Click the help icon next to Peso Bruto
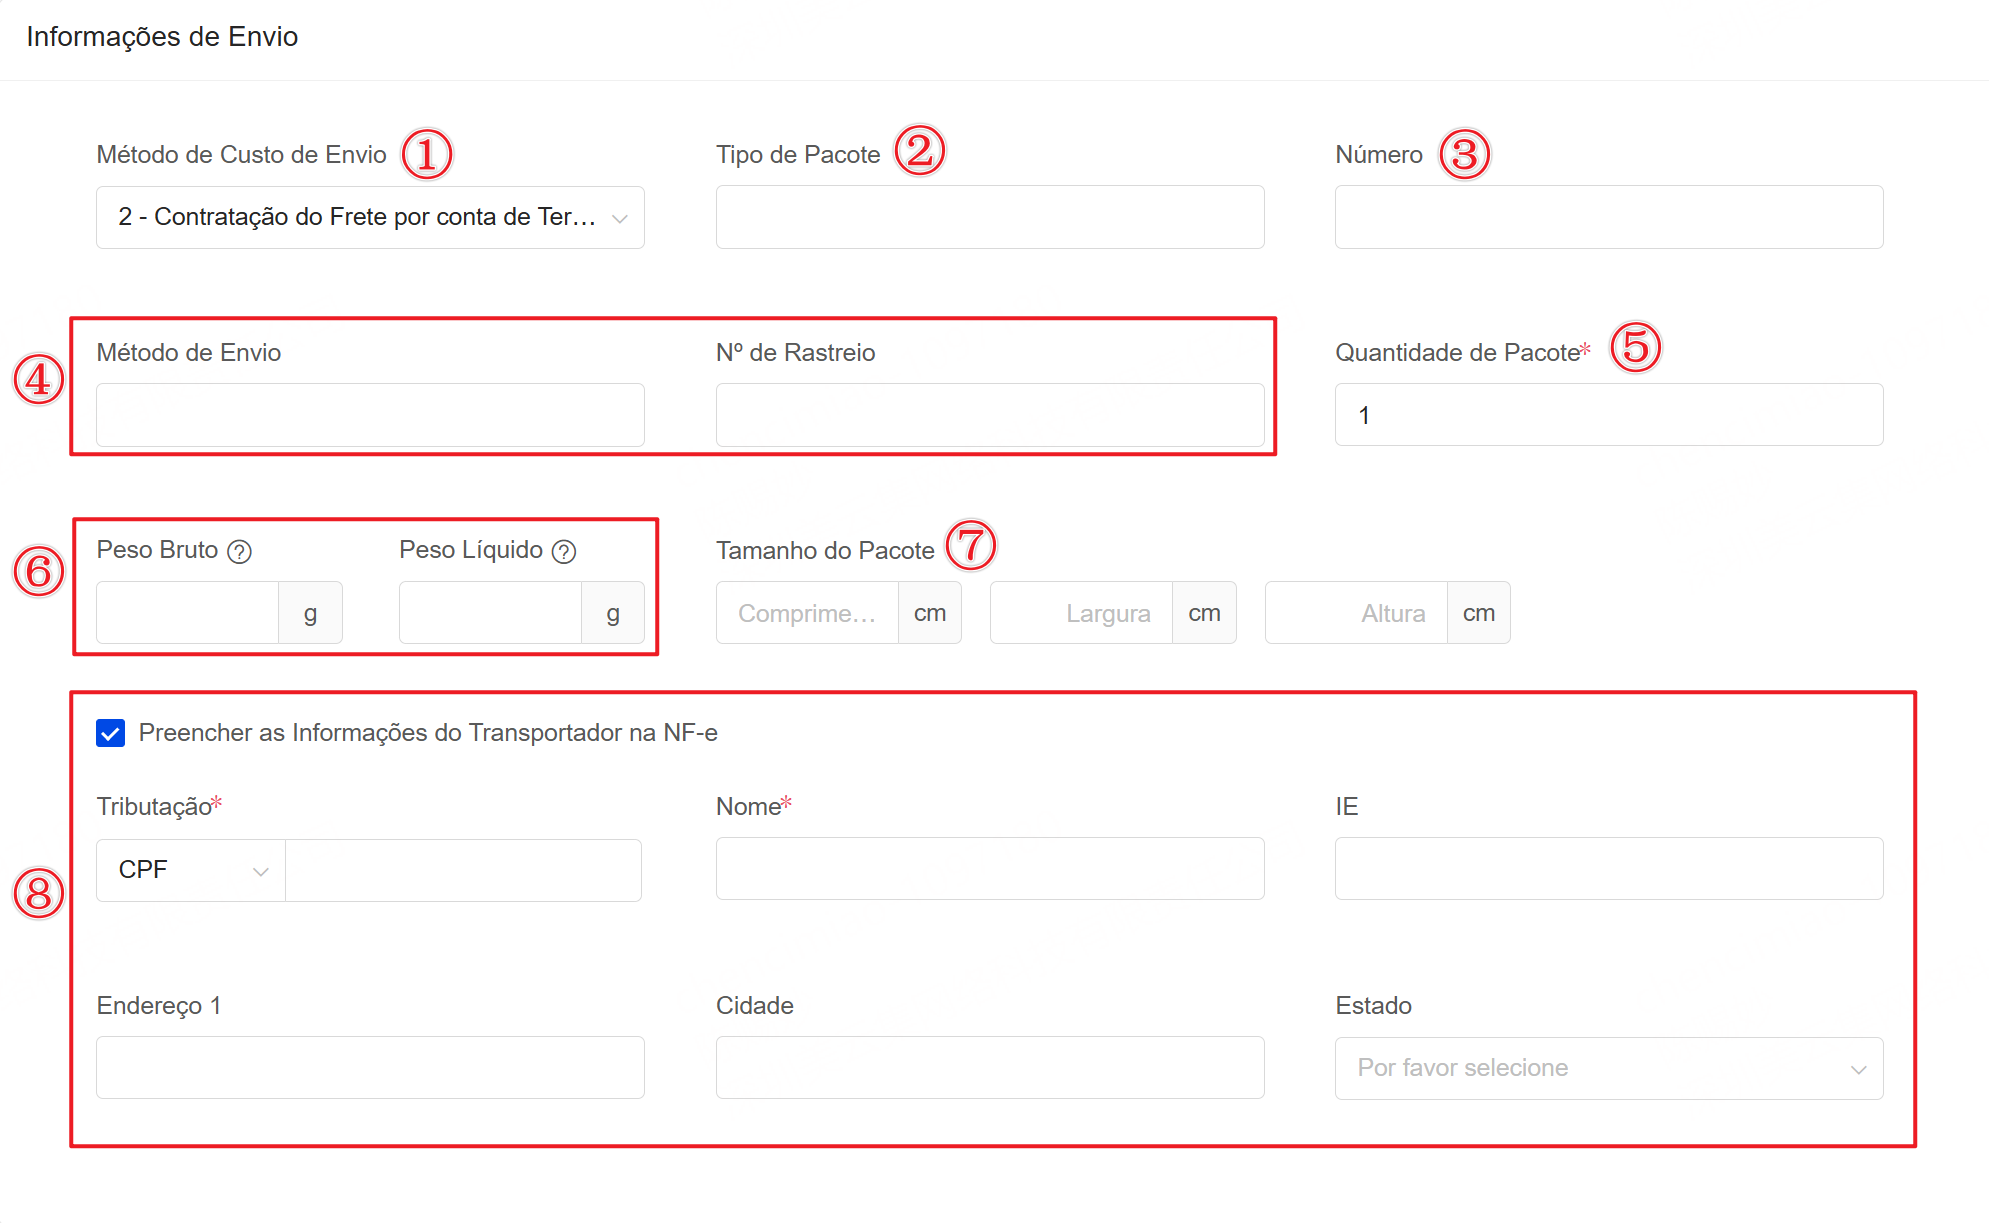The height and width of the screenshot is (1223, 1989). pos(239,552)
